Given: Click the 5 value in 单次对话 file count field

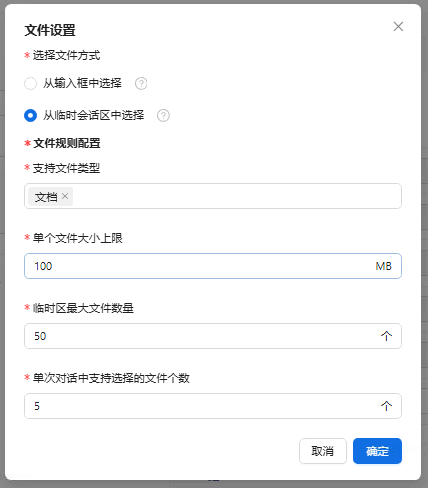Looking at the screenshot, I should click(37, 406).
